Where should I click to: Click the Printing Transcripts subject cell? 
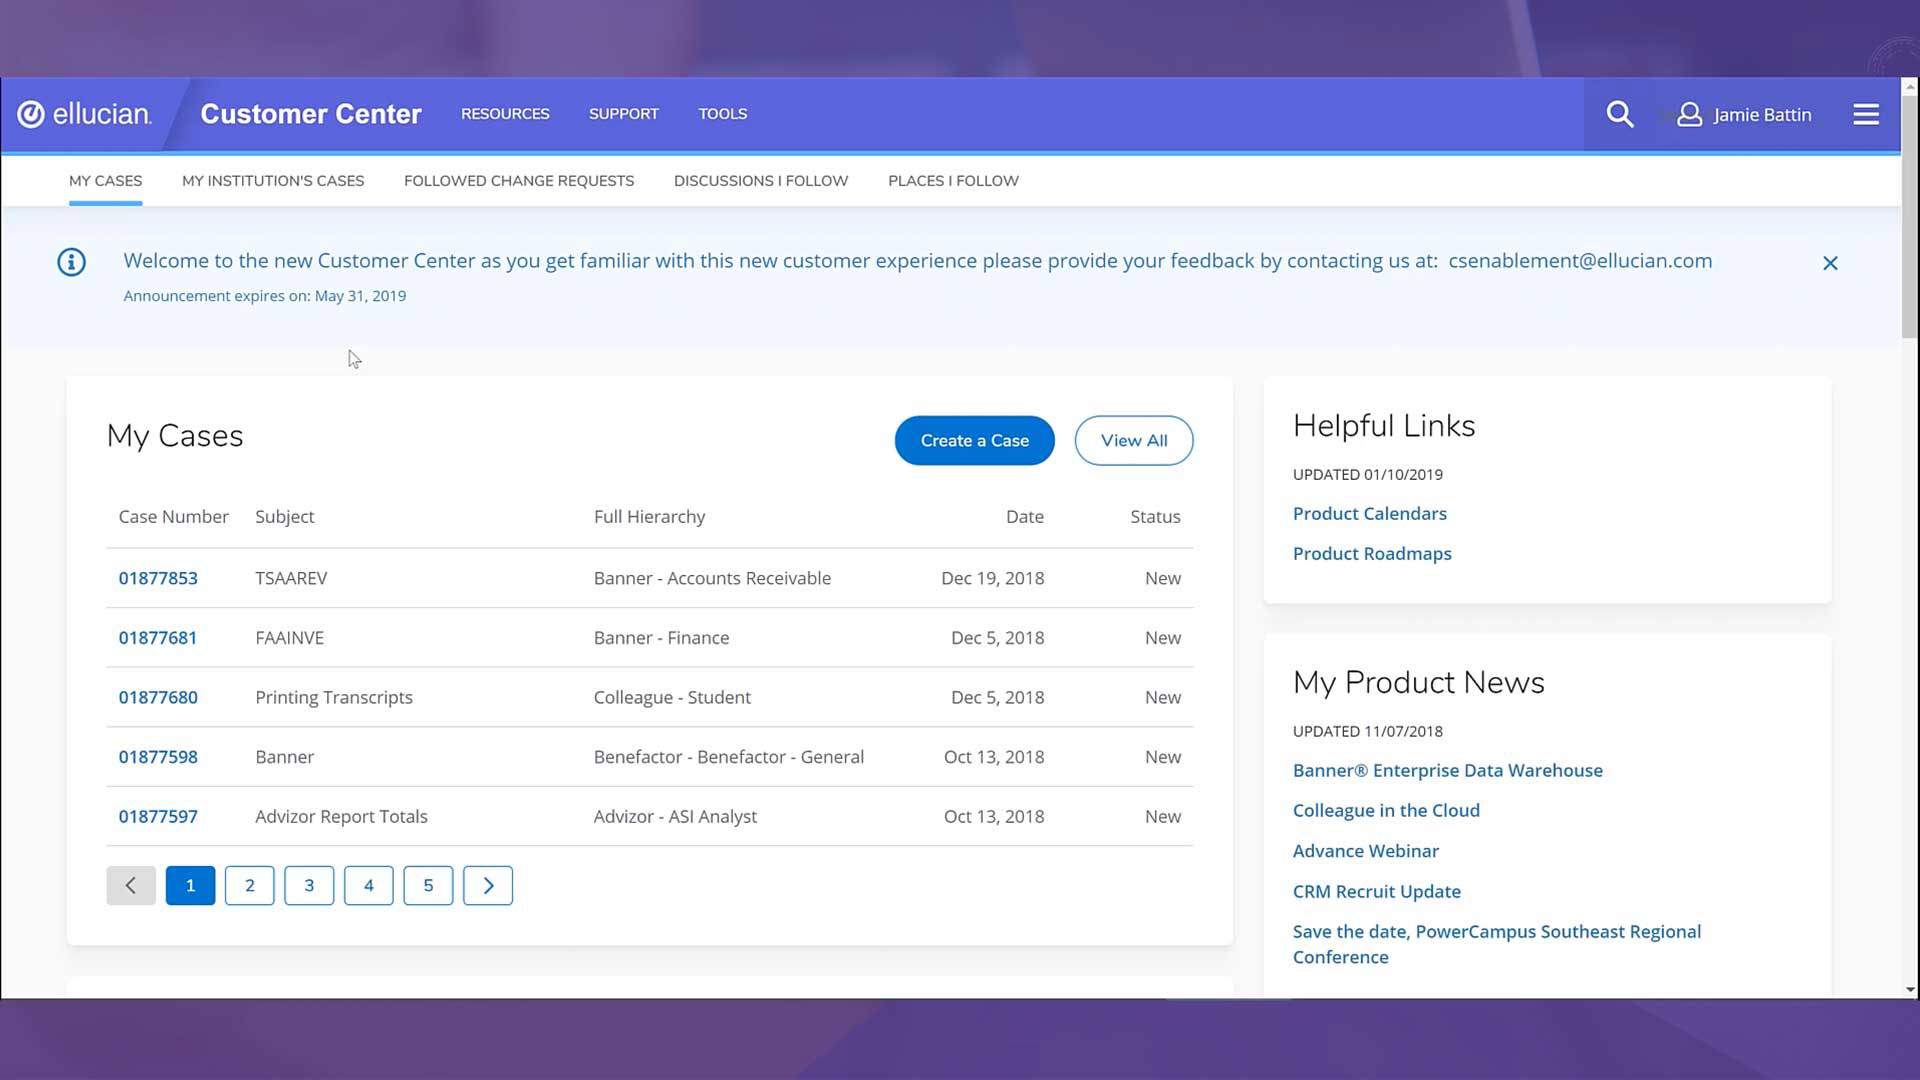pos(333,697)
